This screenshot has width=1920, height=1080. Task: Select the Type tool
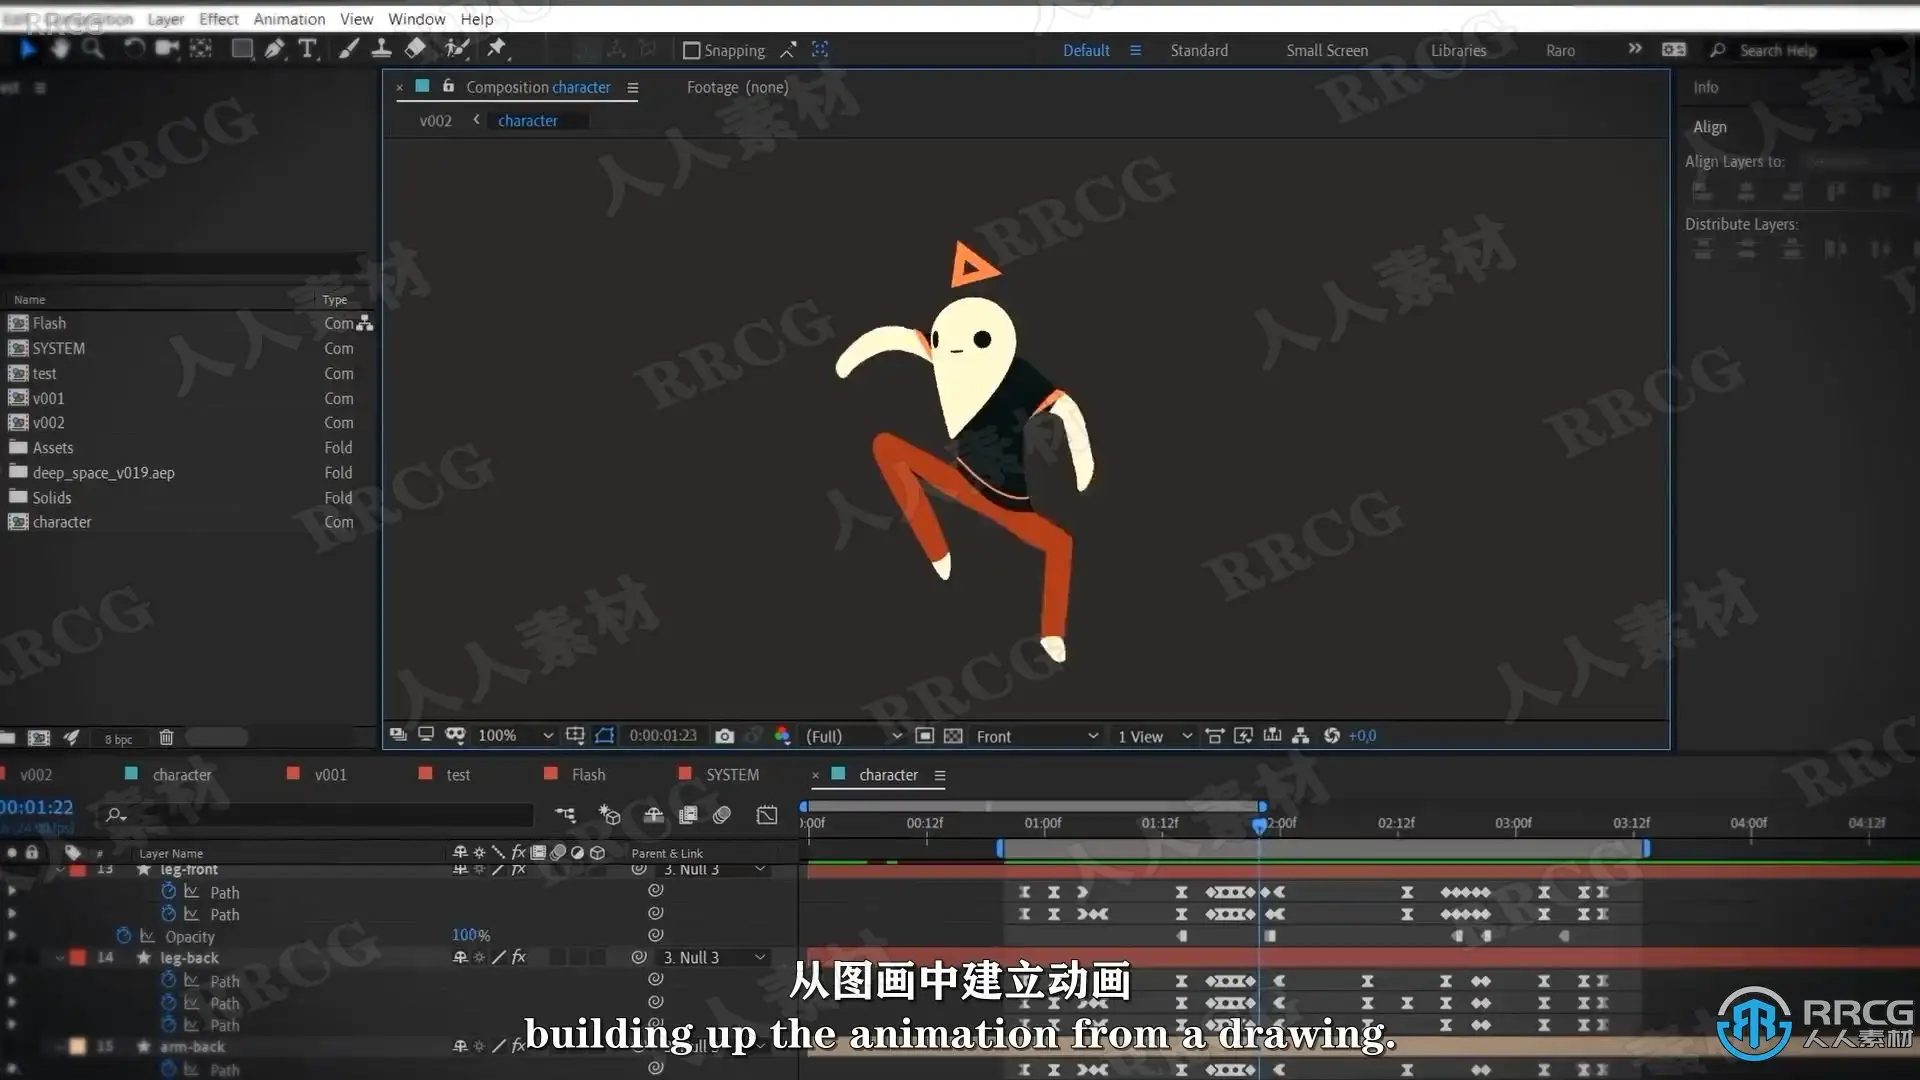point(307,49)
